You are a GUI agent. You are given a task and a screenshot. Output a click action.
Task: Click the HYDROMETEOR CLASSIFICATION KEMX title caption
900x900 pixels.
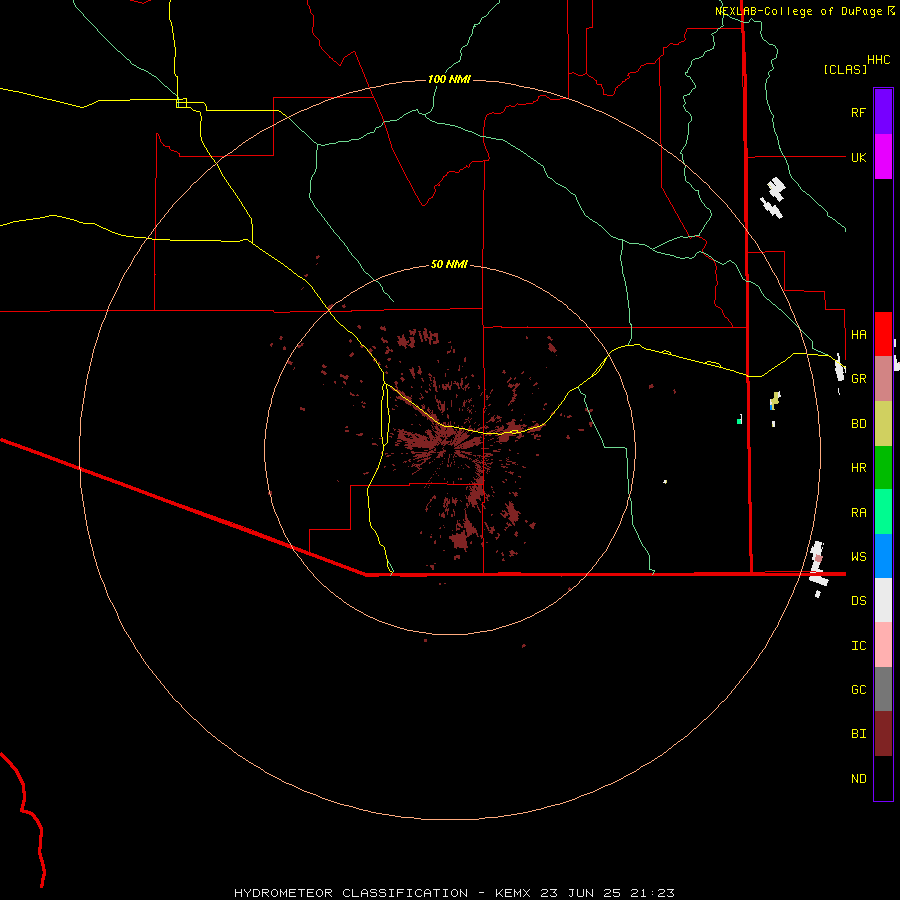[x=454, y=893]
